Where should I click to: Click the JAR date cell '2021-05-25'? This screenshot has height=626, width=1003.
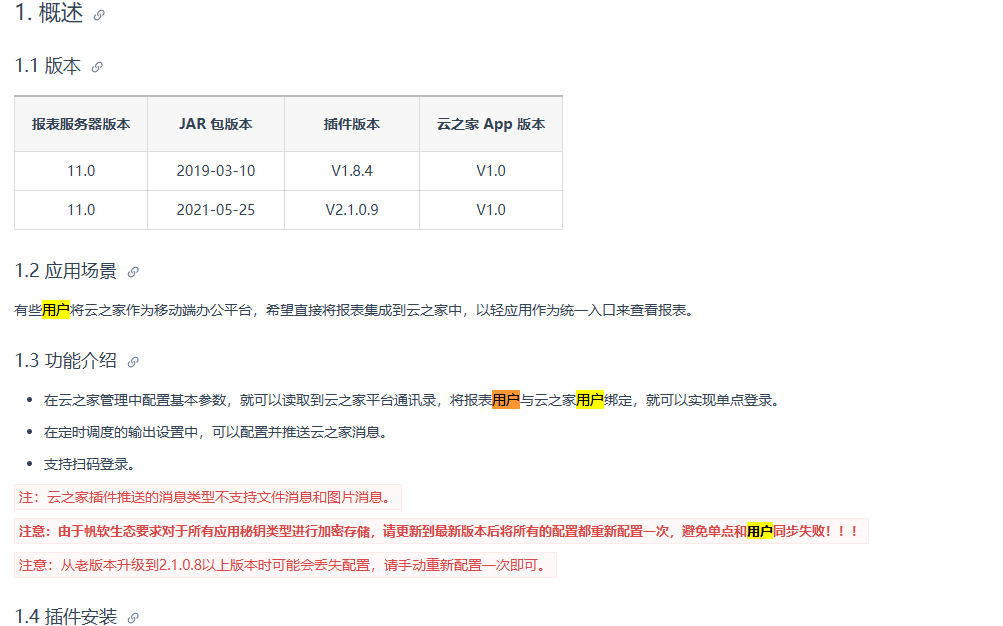click(216, 210)
